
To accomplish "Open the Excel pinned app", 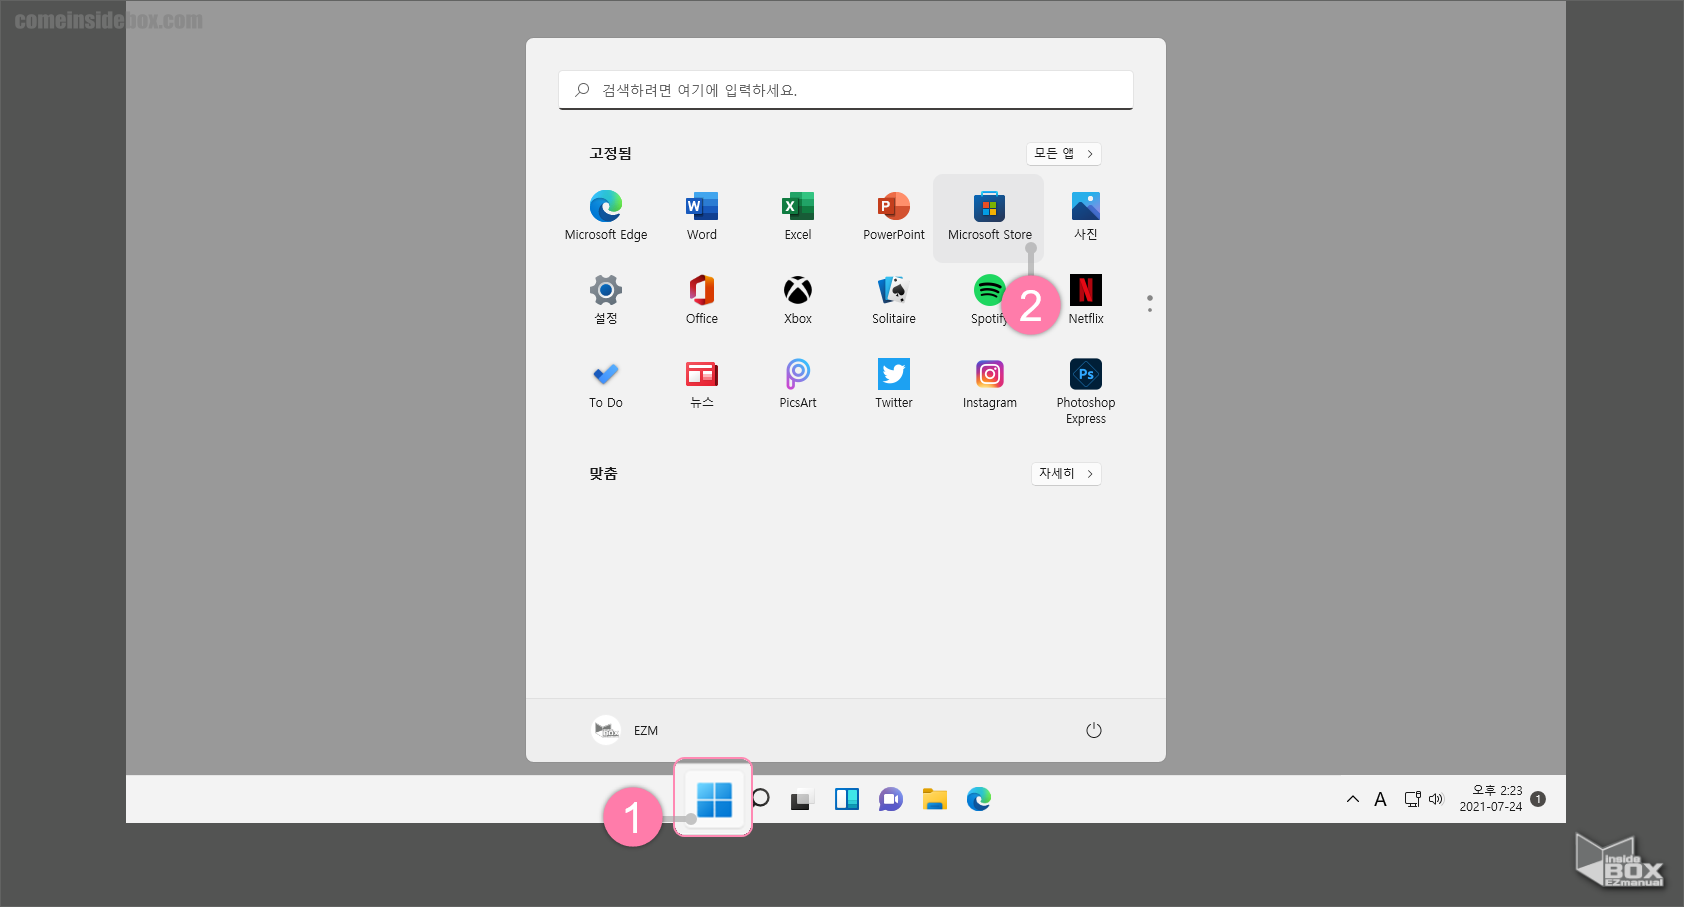I will coord(798,216).
